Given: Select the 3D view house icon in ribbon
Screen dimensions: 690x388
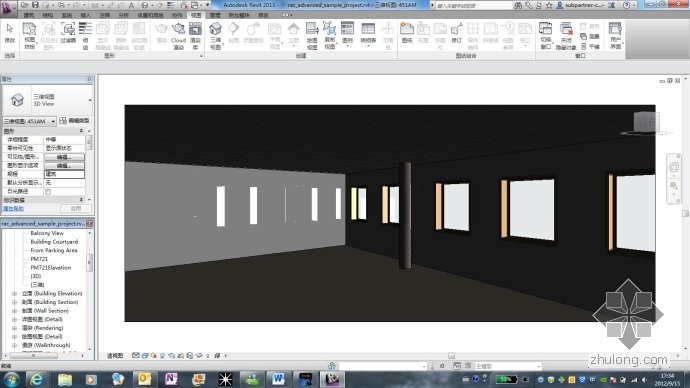Looking at the screenshot, I should 216,34.
